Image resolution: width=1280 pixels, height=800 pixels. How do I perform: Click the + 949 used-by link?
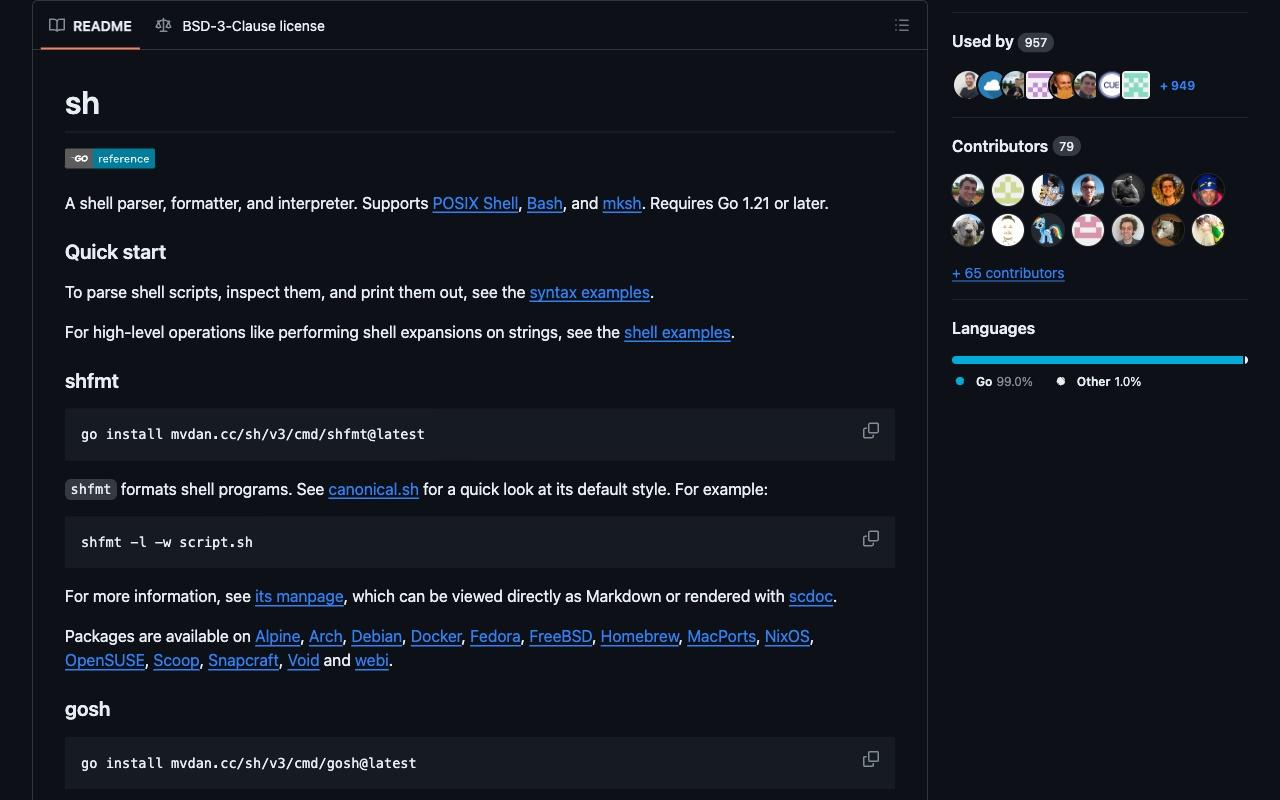pyautogui.click(x=1177, y=85)
